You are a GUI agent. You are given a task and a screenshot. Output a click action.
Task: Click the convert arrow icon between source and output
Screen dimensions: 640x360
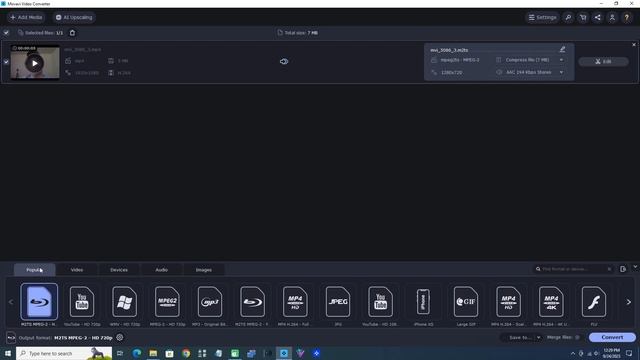coord(284,62)
